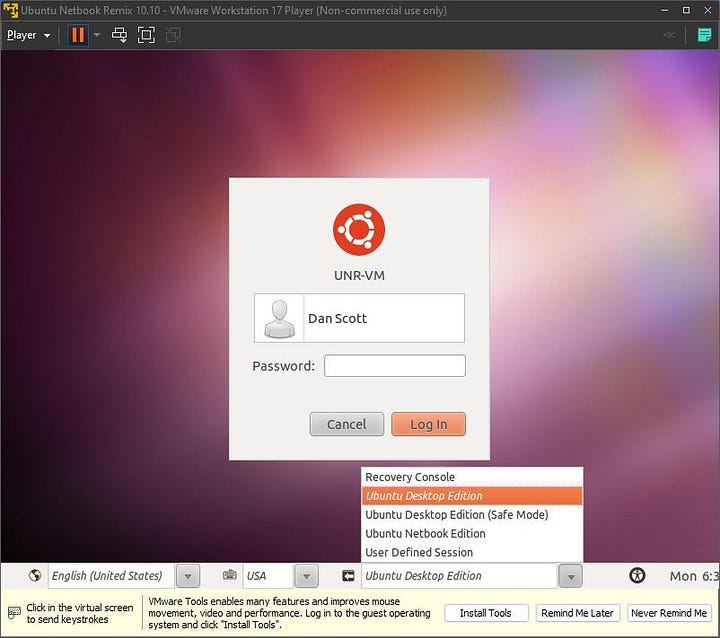Open the English (United States) language box
Image resolution: width=720 pixels, height=638 pixels.
point(111,576)
